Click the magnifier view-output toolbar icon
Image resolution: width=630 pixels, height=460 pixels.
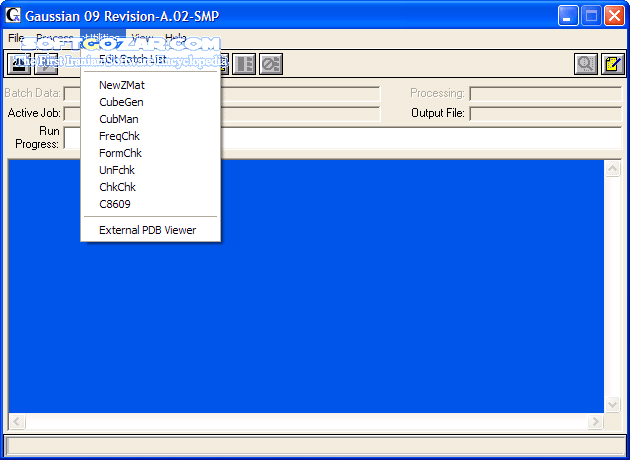click(x=586, y=64)
